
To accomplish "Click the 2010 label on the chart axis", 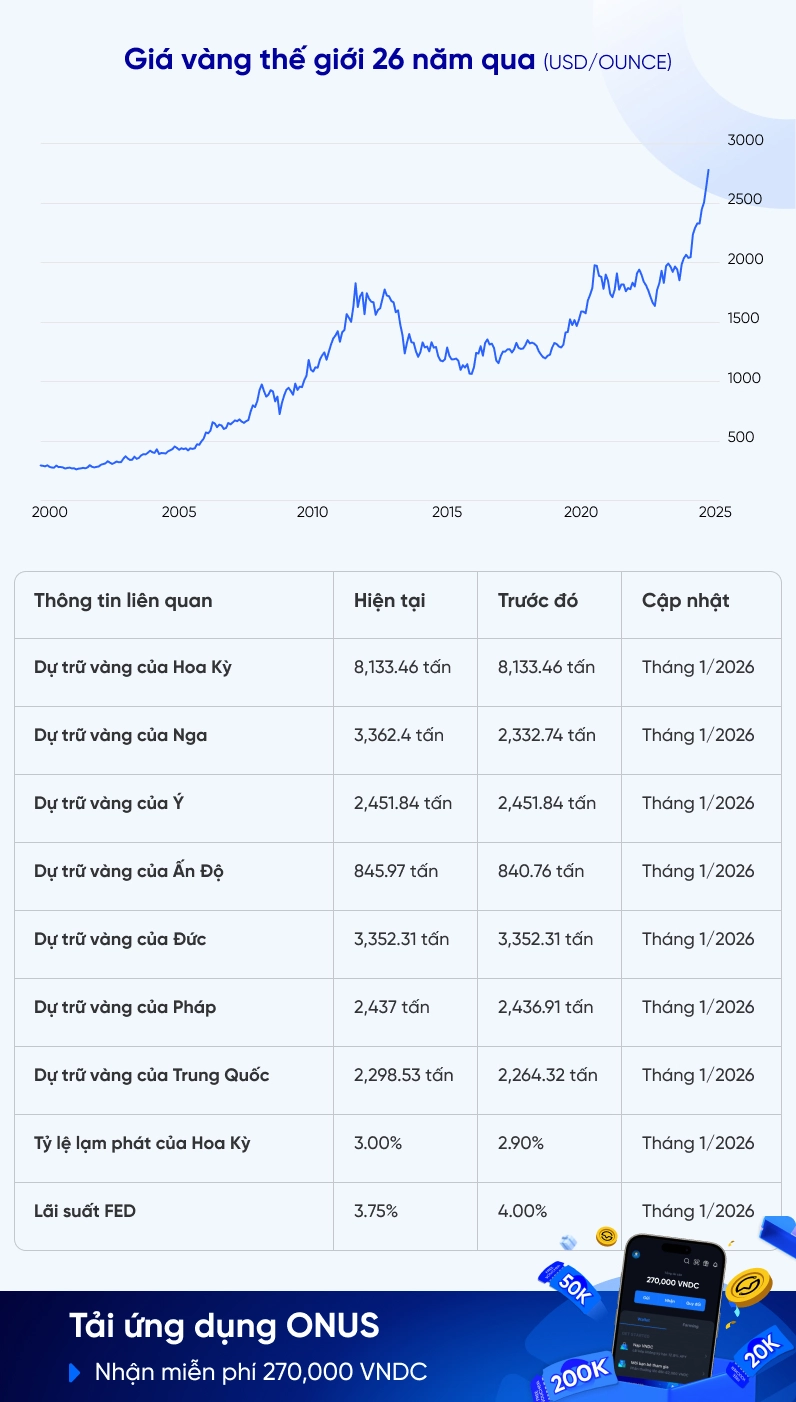I will 312,512.
